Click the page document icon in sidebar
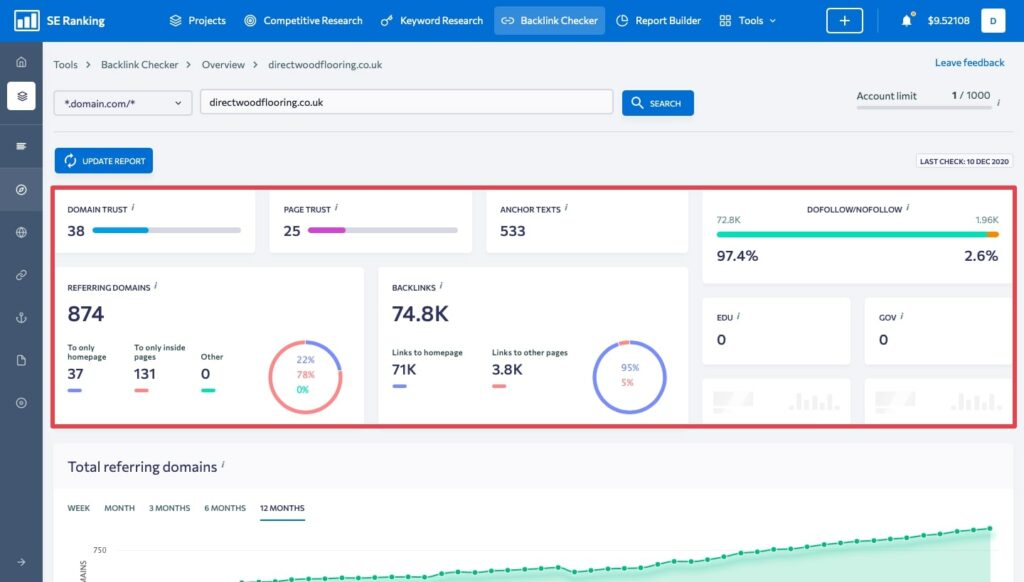Viewport: 1024px width, 582px height. coord(22,361)
